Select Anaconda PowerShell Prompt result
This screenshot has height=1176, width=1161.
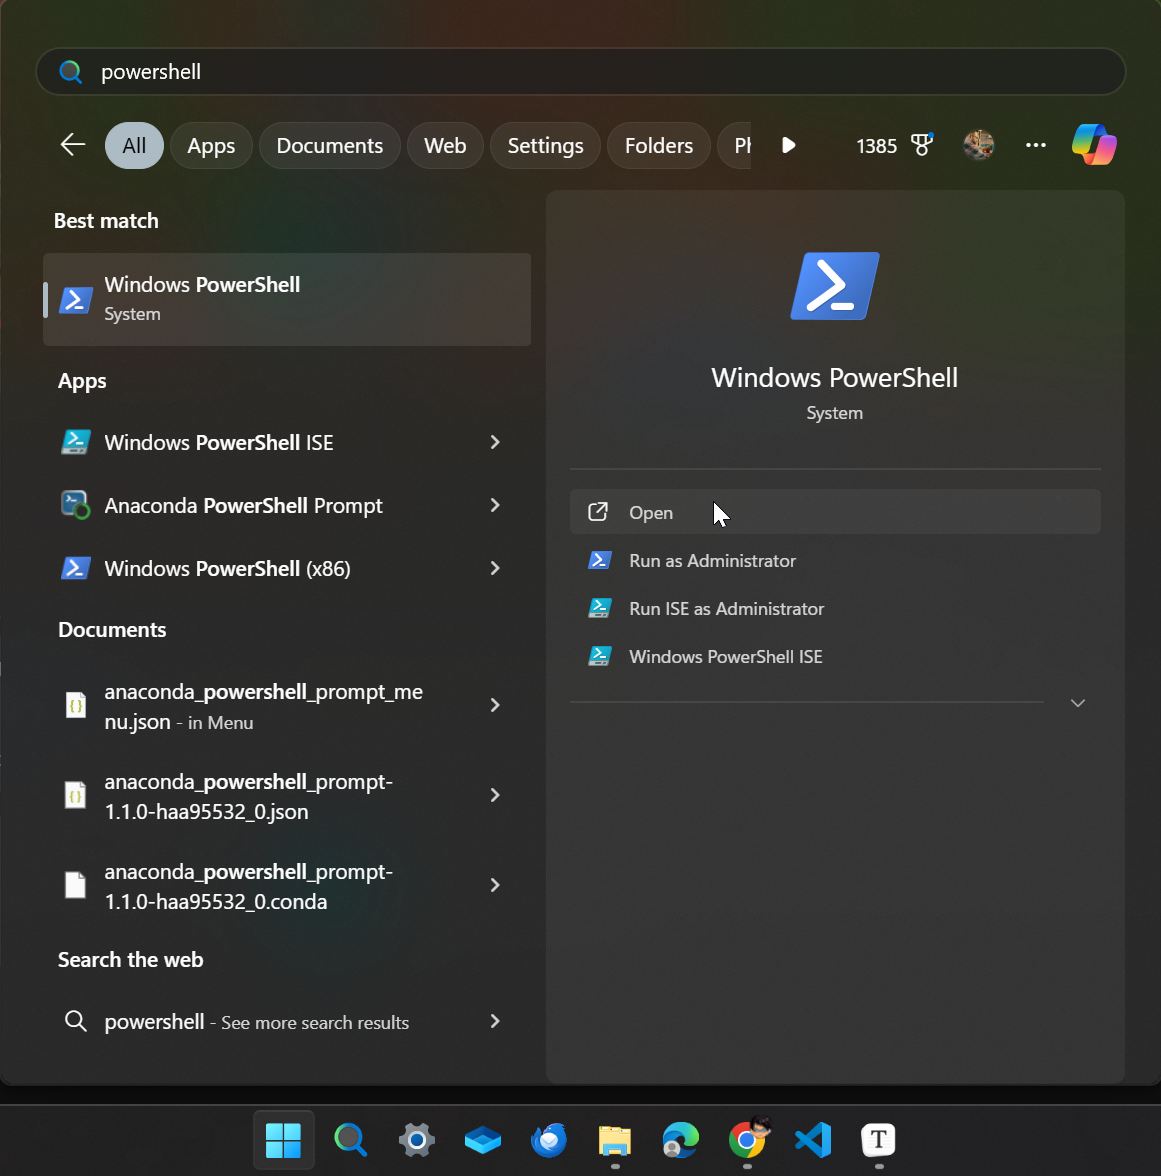click(287, 506)
